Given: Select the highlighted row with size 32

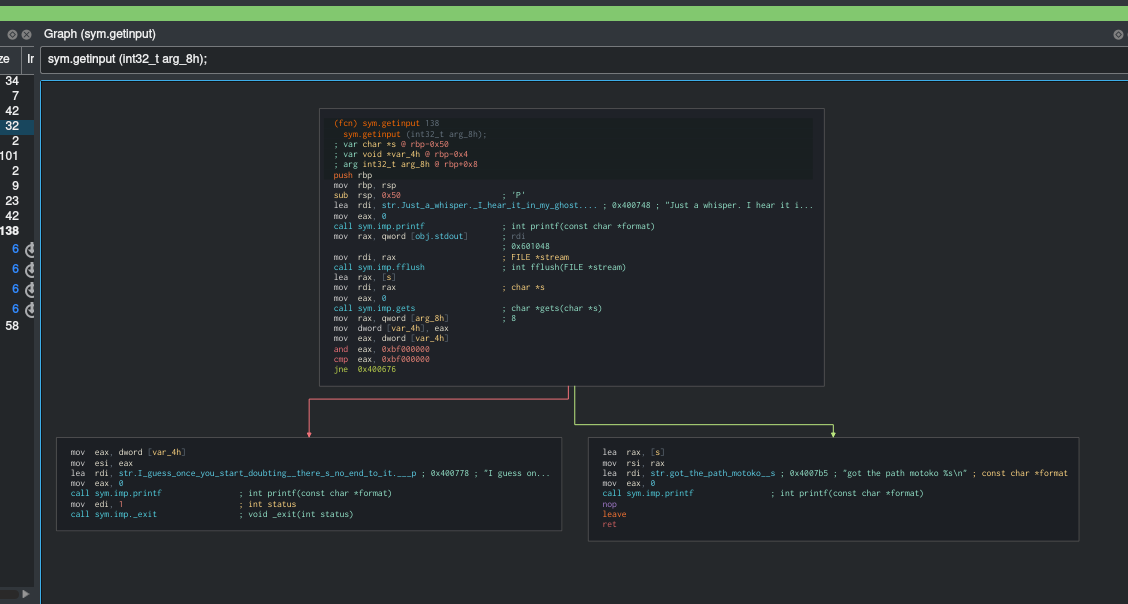Looking at the screenshot, I should (x=12, y=126).
